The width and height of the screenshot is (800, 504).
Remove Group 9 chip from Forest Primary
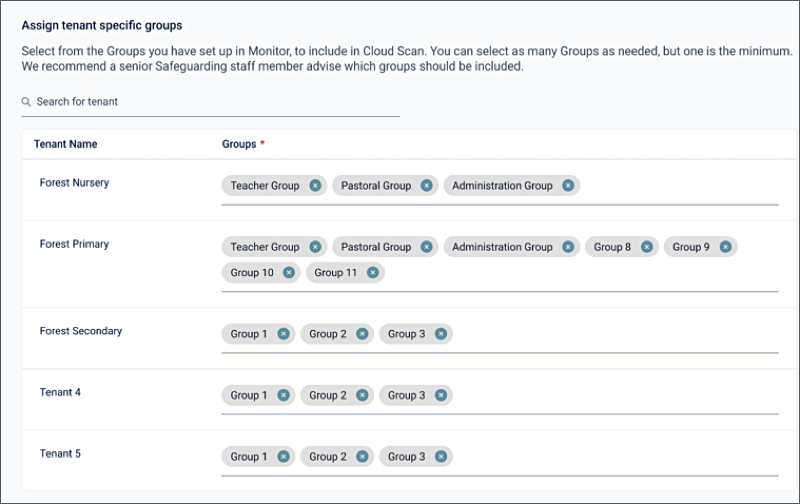click(725, 247)
